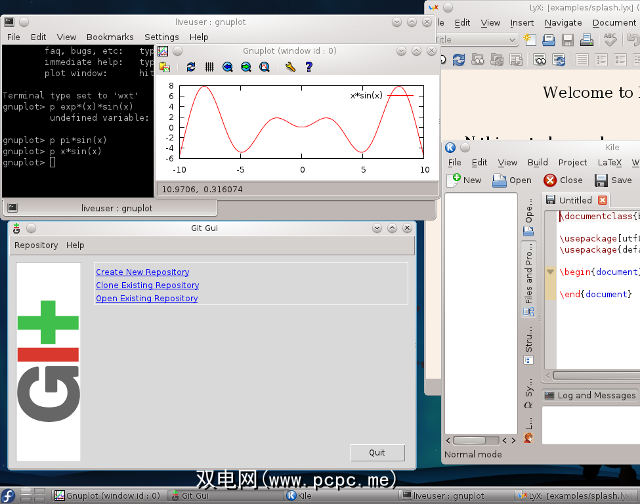This screenshot has height=504, width=640.
Task: Open Gnuplot help with the question mark icon
Action: coord(309,67)
